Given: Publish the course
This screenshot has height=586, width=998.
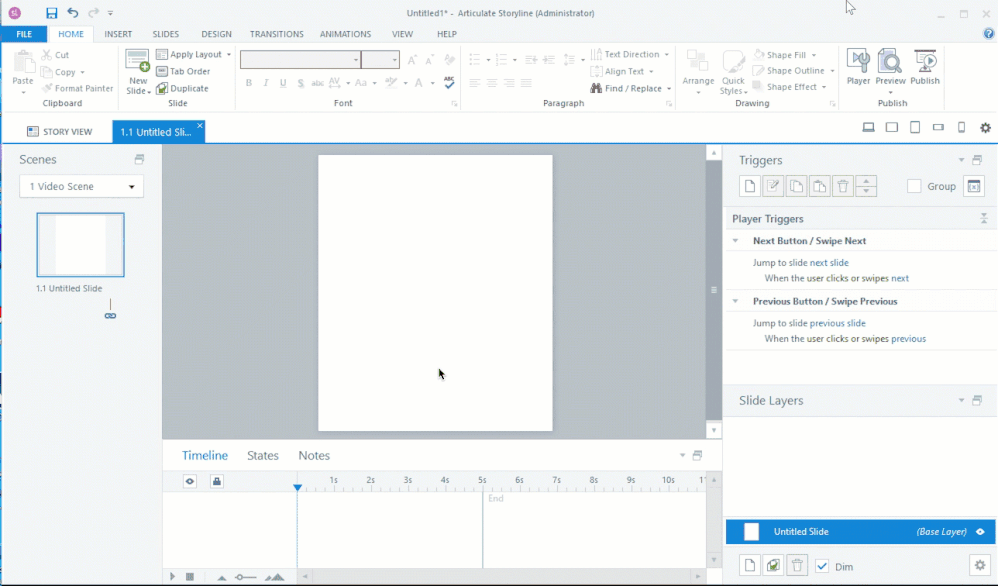Looking at the screenshot, I should (925, 67).
